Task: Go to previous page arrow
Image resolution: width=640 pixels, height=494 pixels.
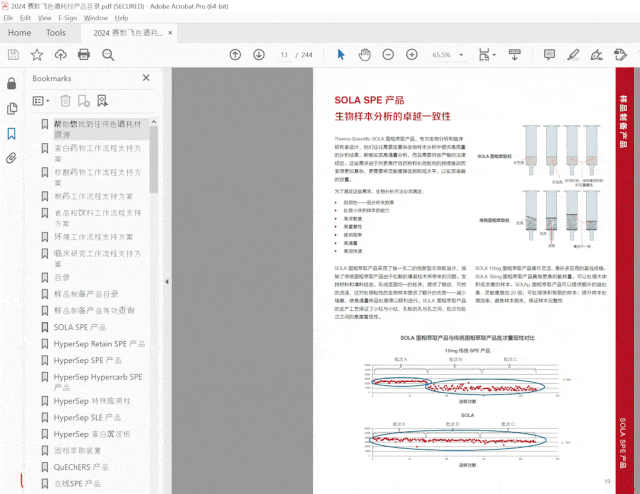Action: point(235,55)
